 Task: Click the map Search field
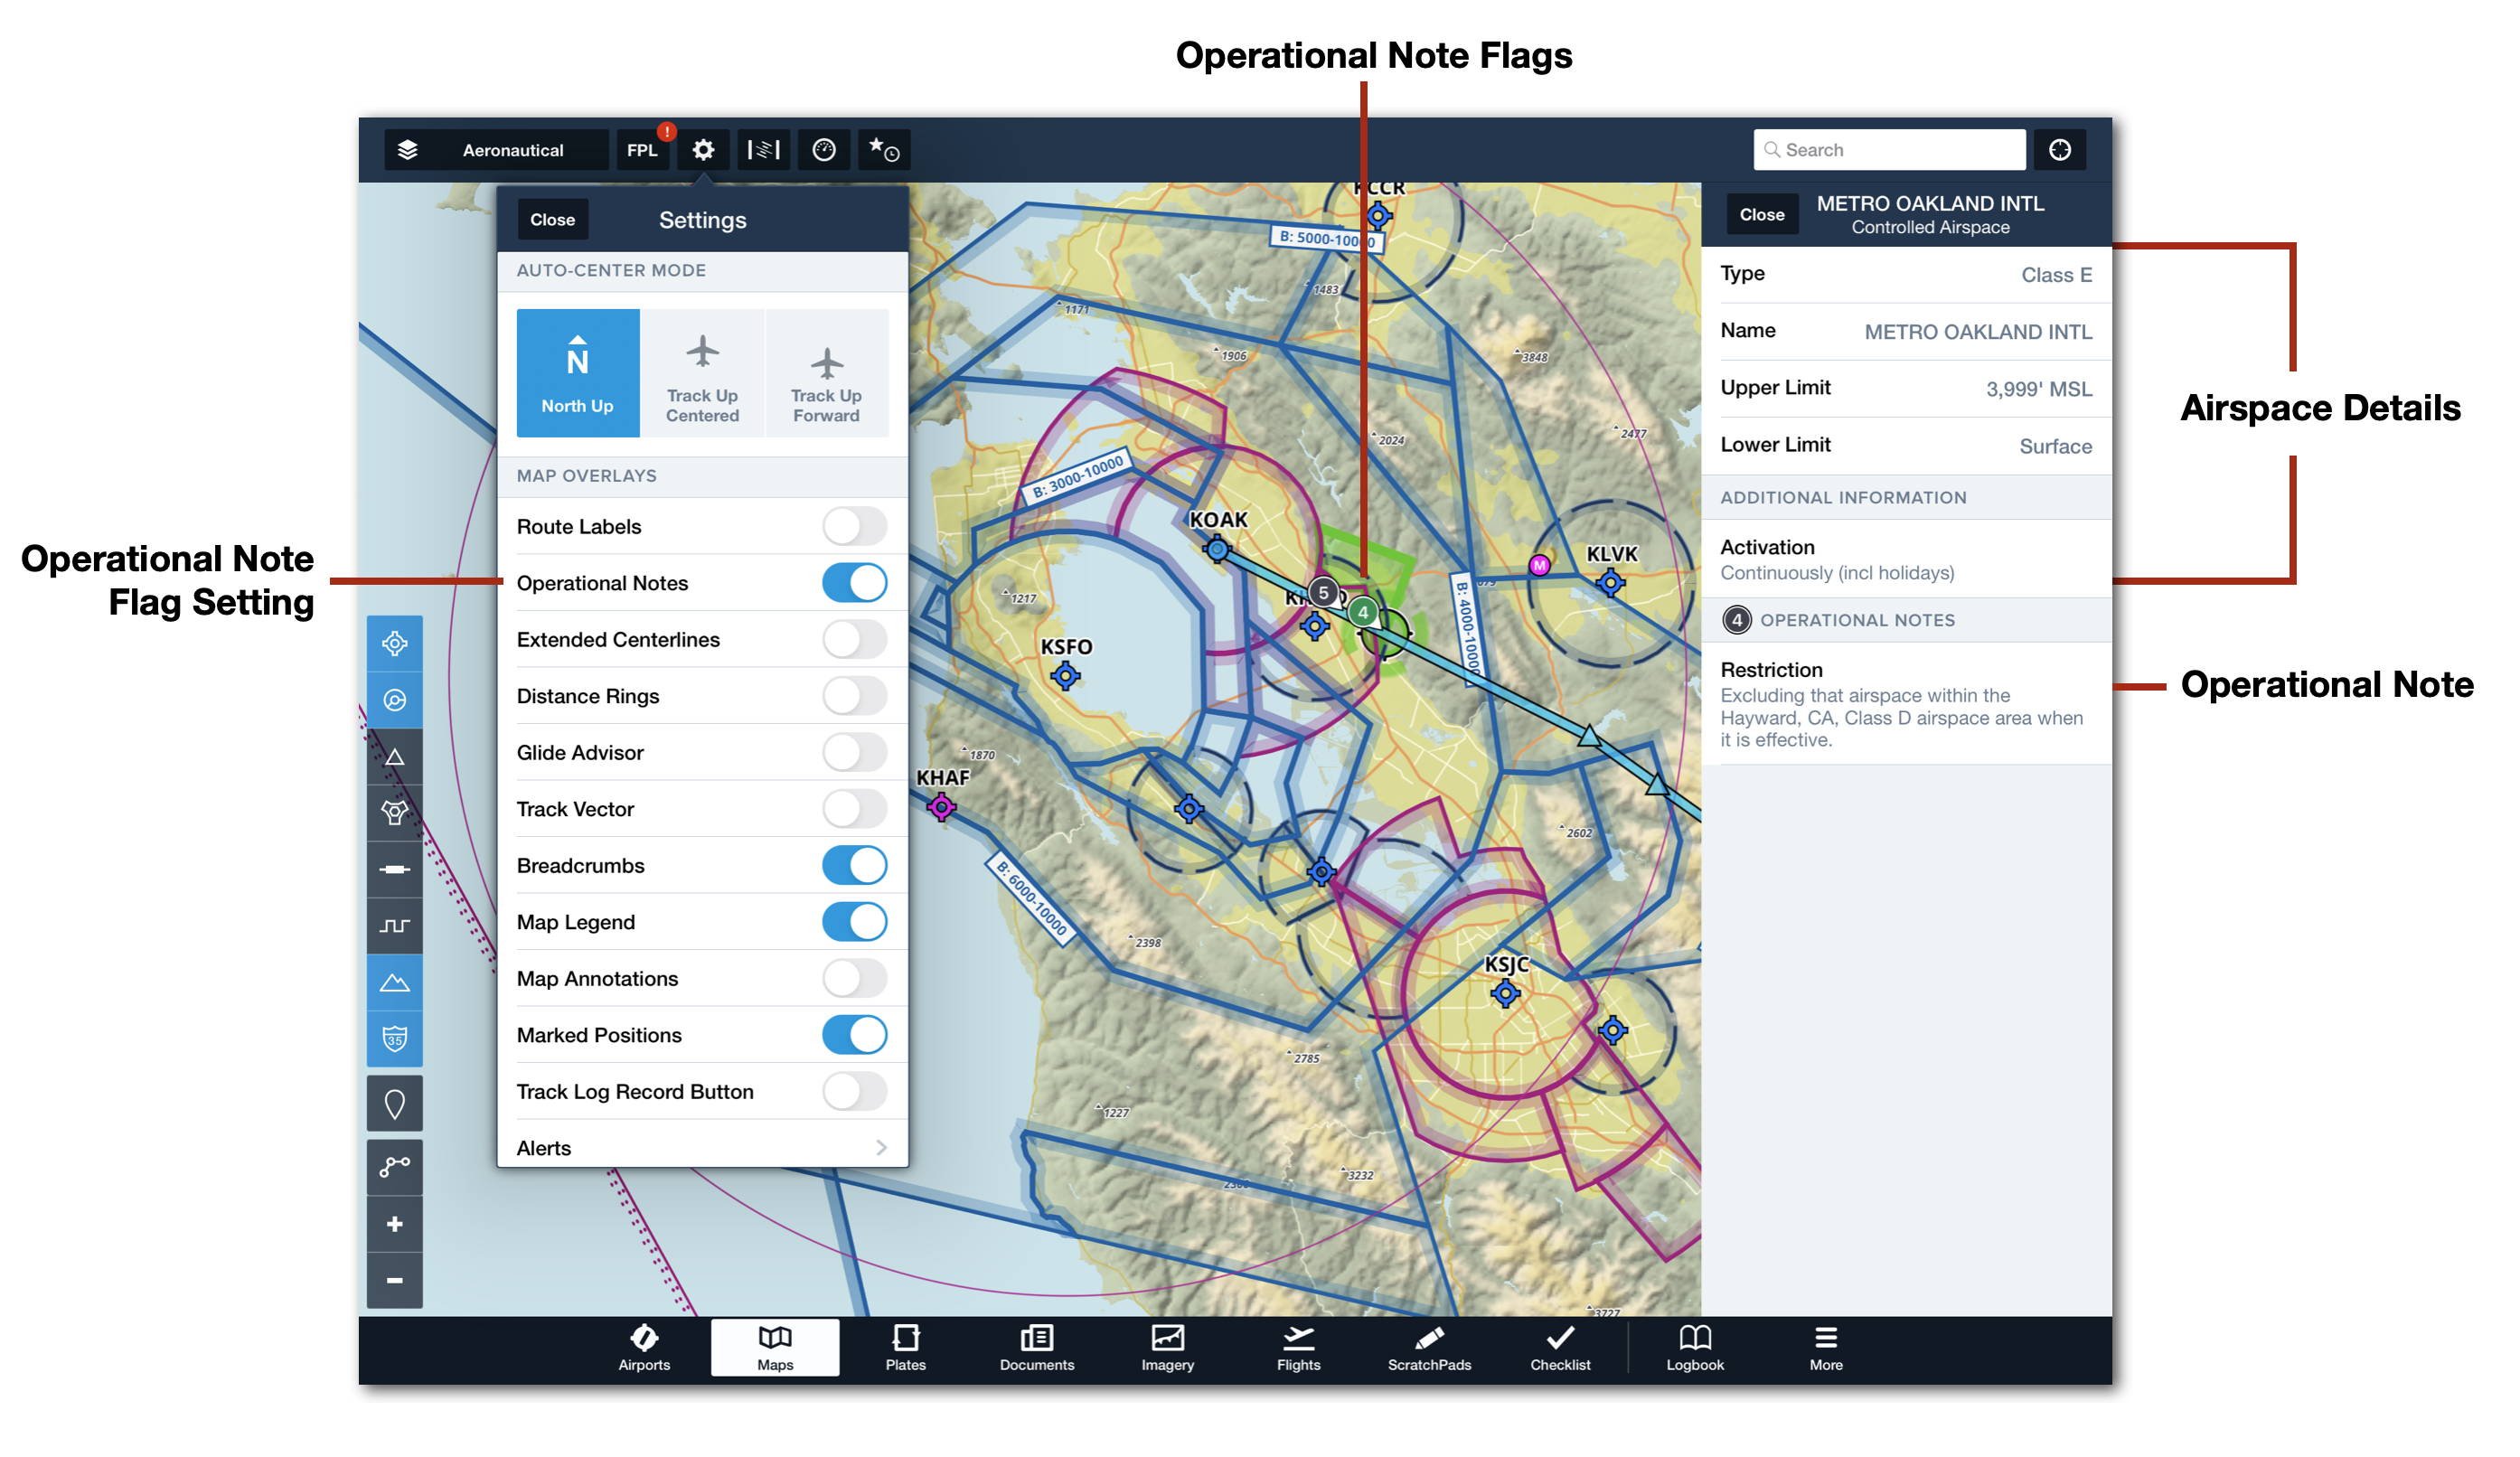pyautogui.click(x=1889, y=150)
